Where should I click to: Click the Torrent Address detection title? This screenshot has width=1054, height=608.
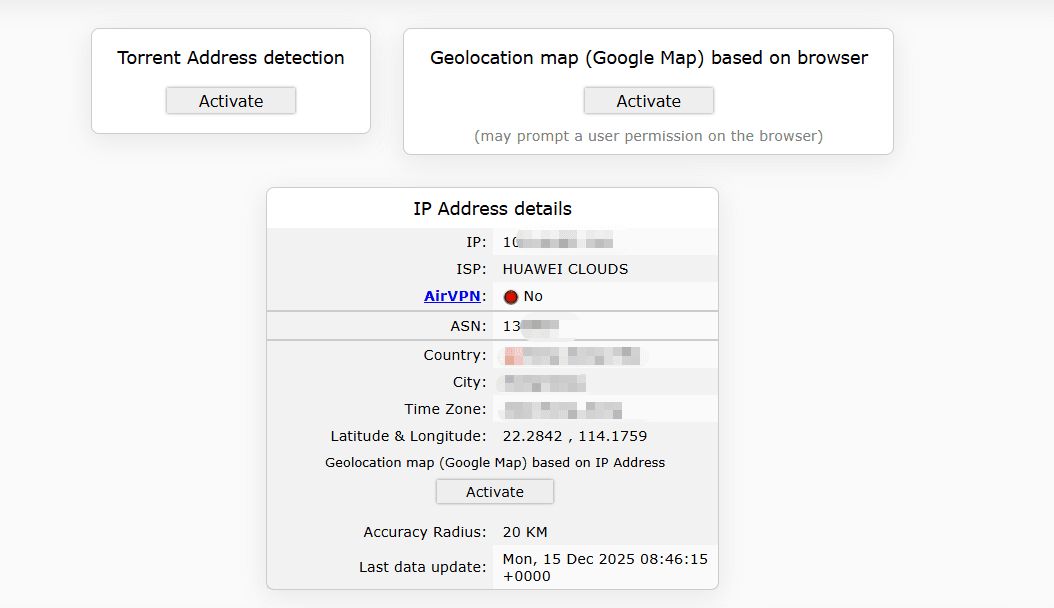pyautogui.click(x=231, y=58)
